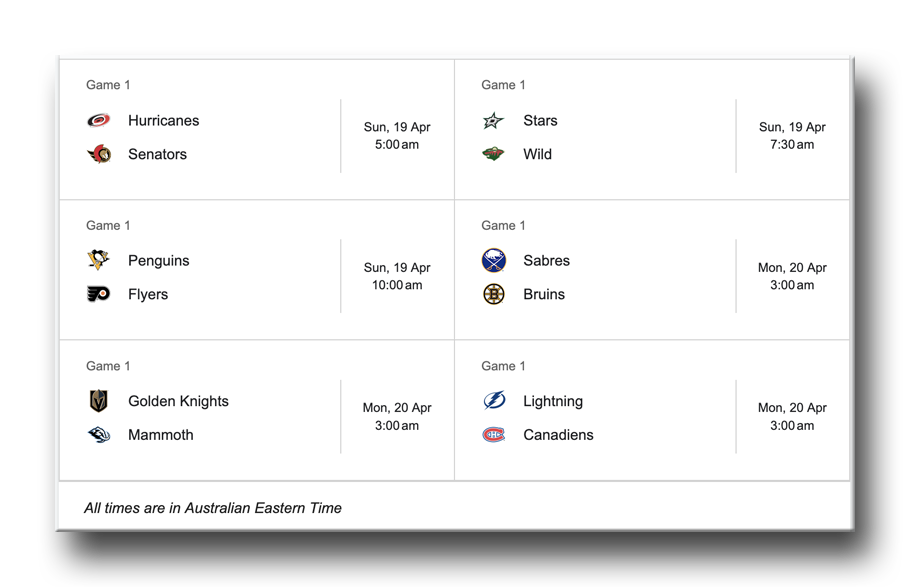
Task: Click Game 1 label above Lightning
Action: pos(503,366)
